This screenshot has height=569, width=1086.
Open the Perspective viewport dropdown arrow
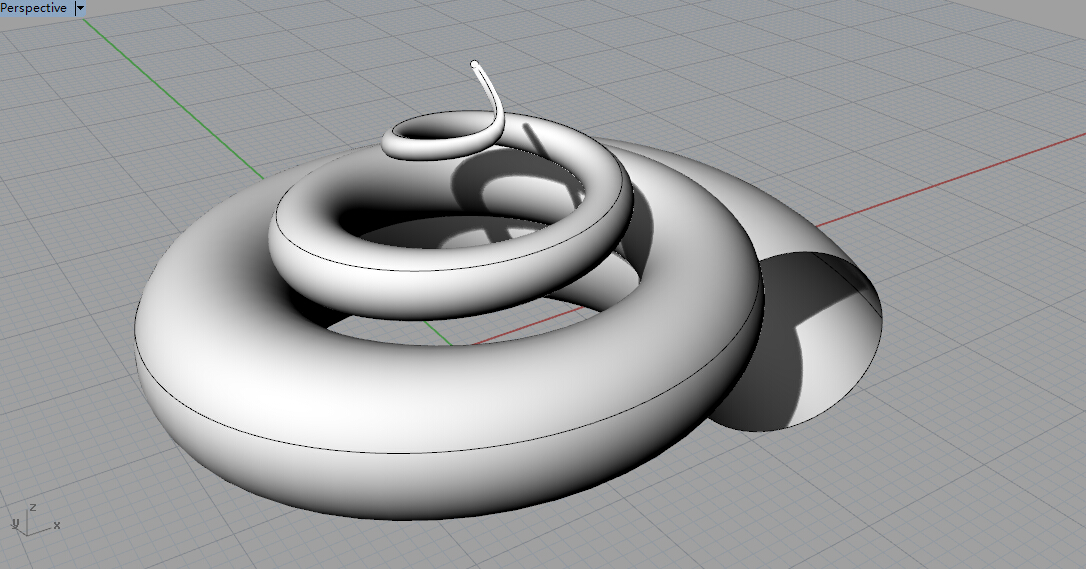[x=80, y=9]
